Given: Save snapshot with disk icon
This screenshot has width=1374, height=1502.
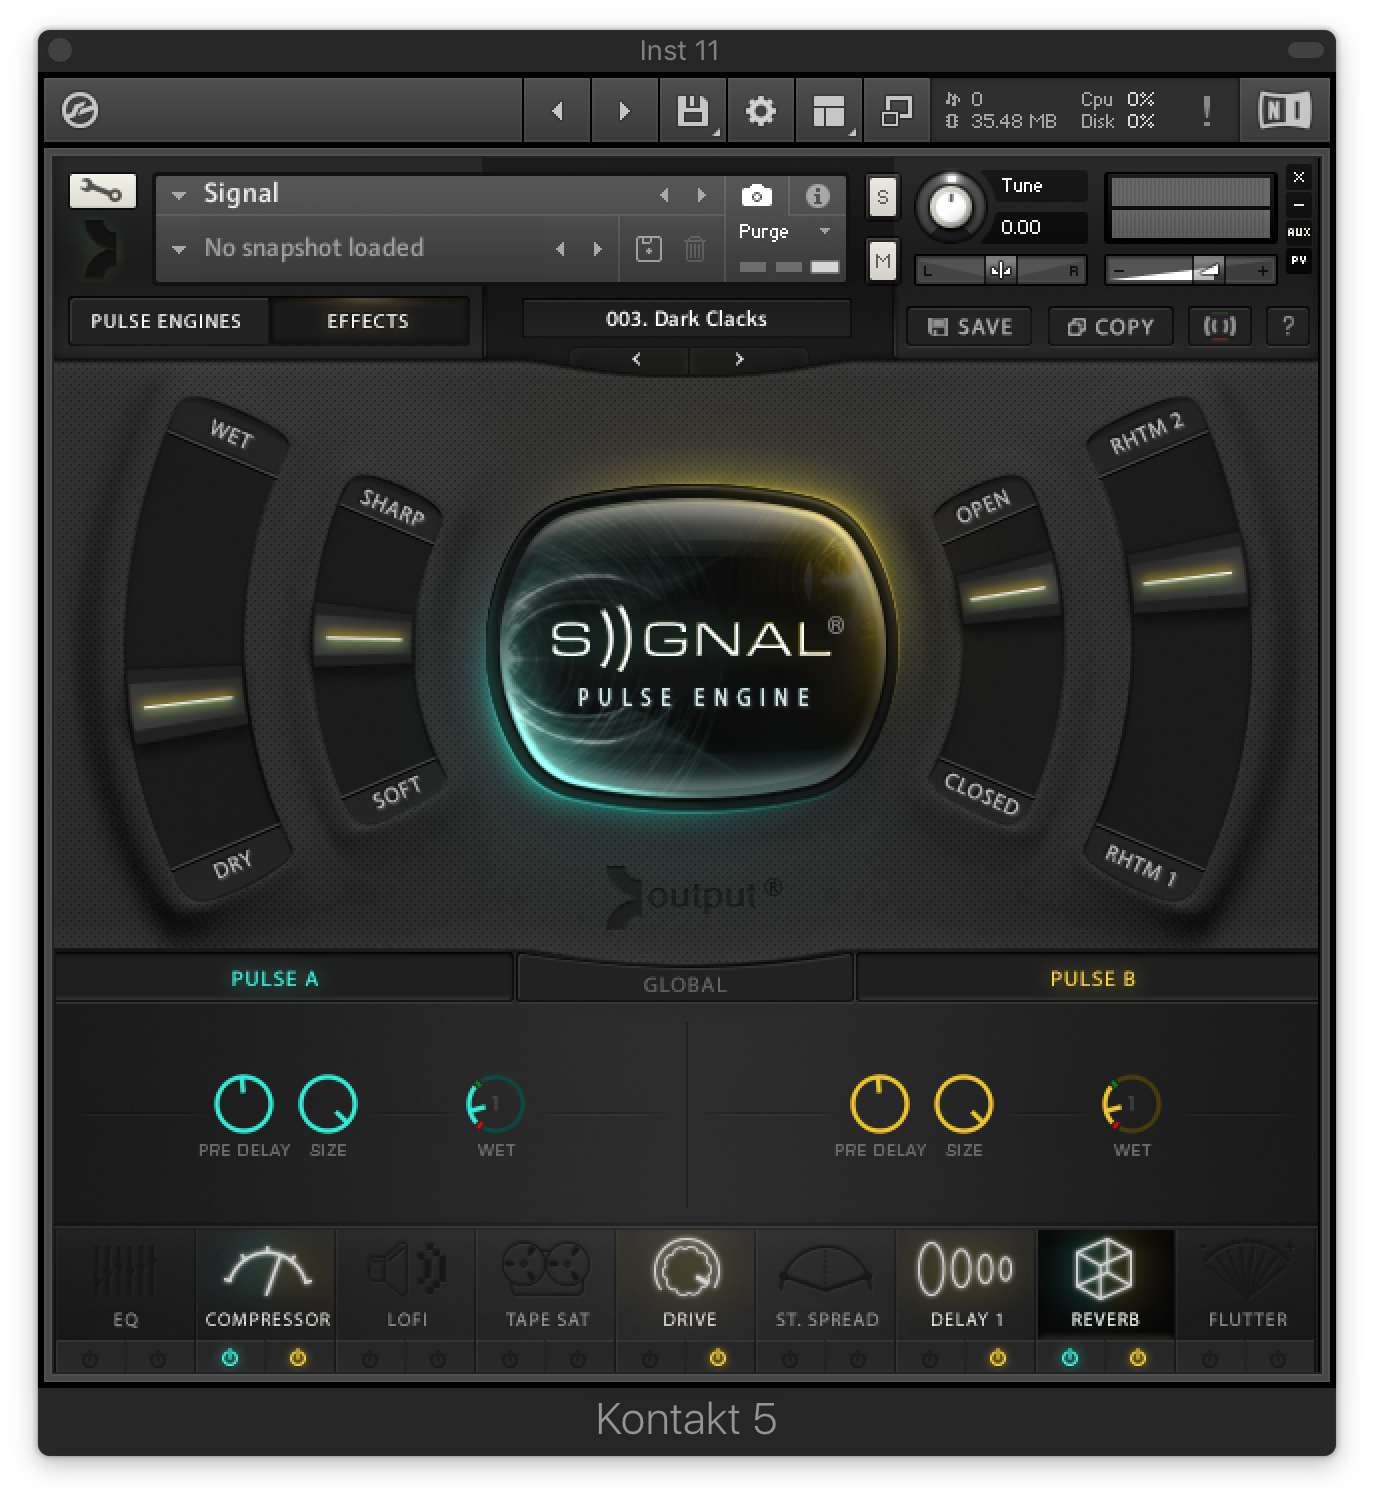Looking at the screenshot, I should click(649, 248).
